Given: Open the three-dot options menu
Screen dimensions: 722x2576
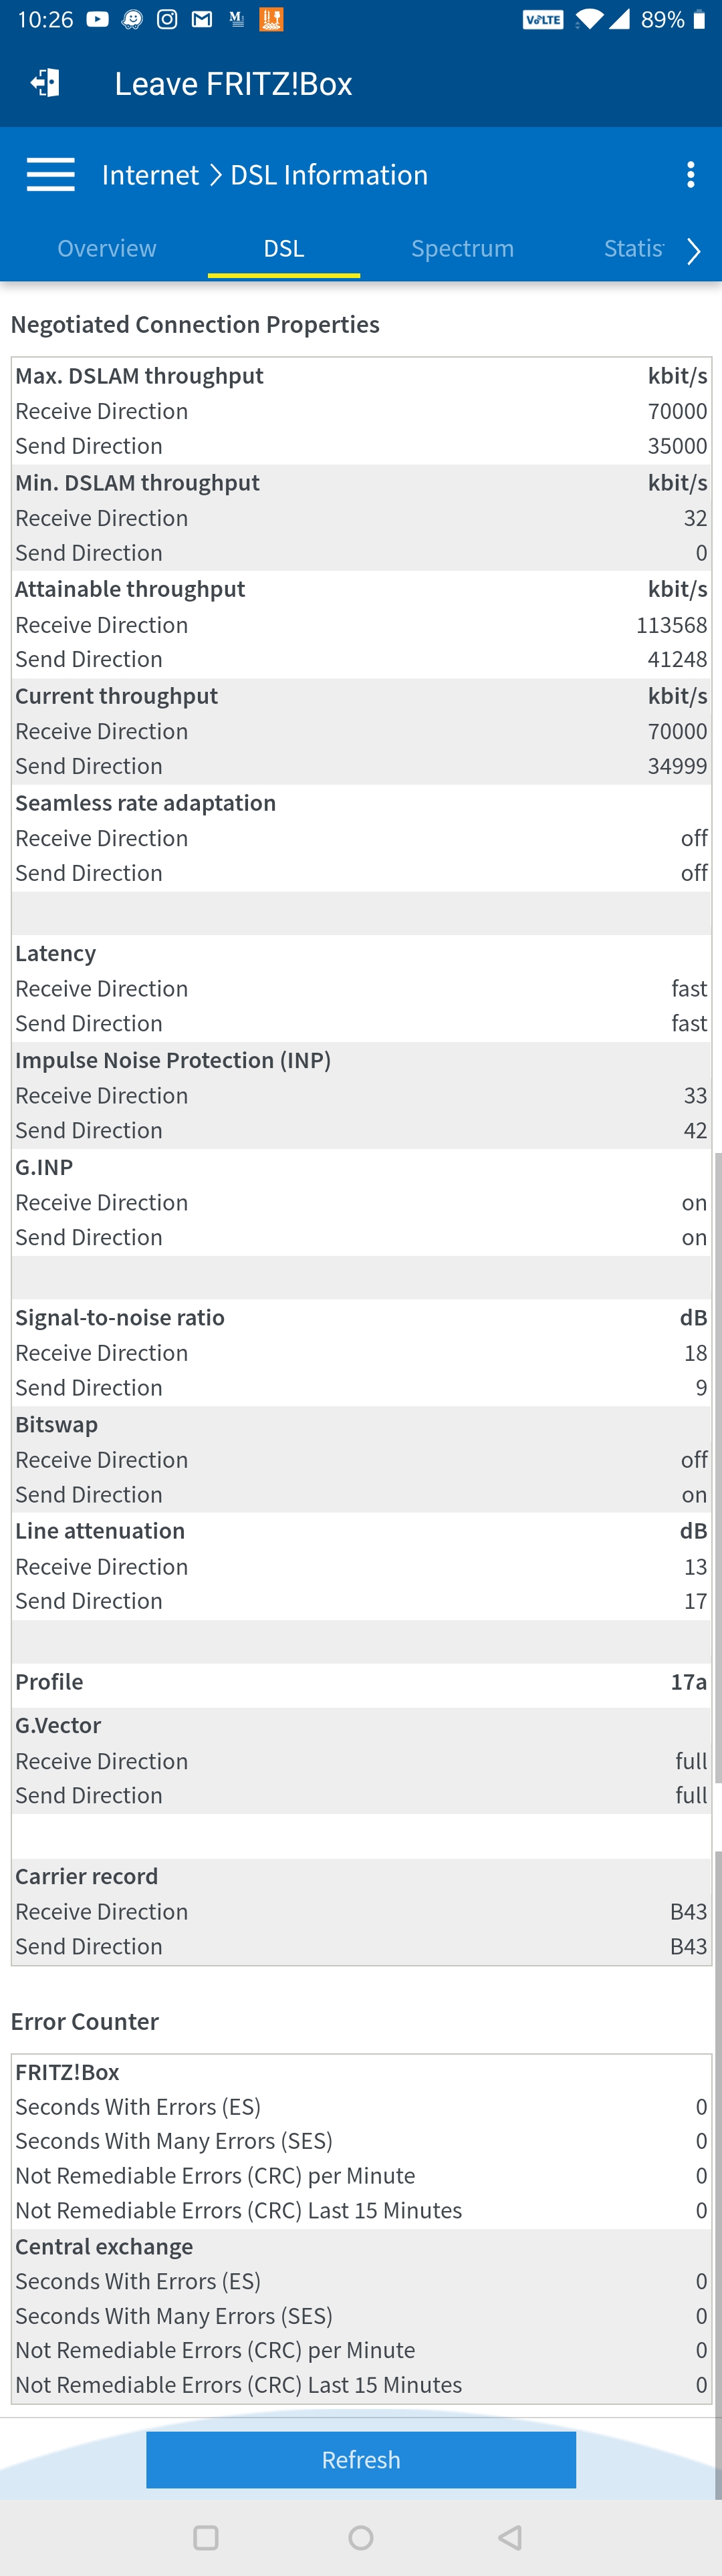Looking at the screenshot, I should pyautogui.click(x=690, y=175).
